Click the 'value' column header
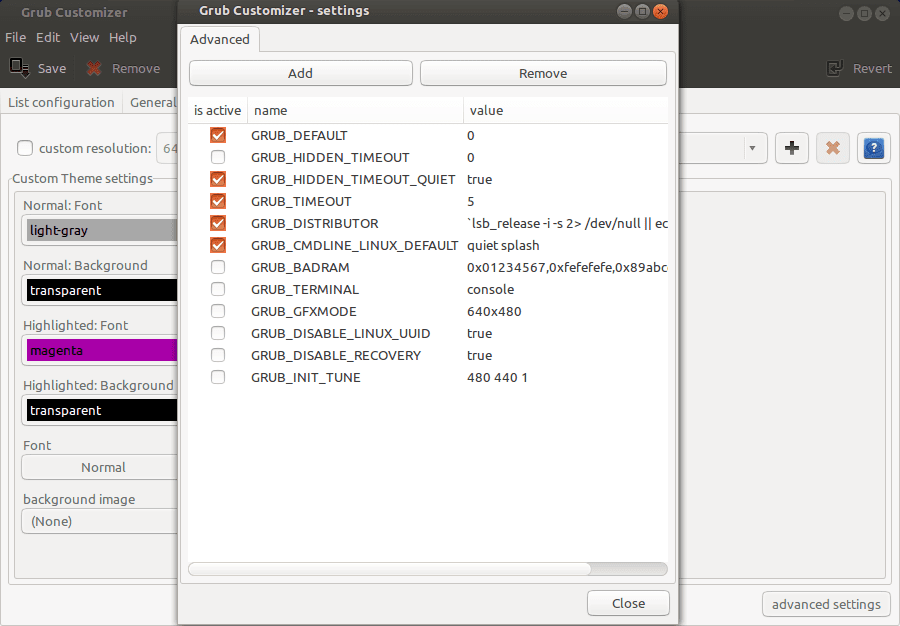Viewport: 900px width, 626px height. click(565, 110)
